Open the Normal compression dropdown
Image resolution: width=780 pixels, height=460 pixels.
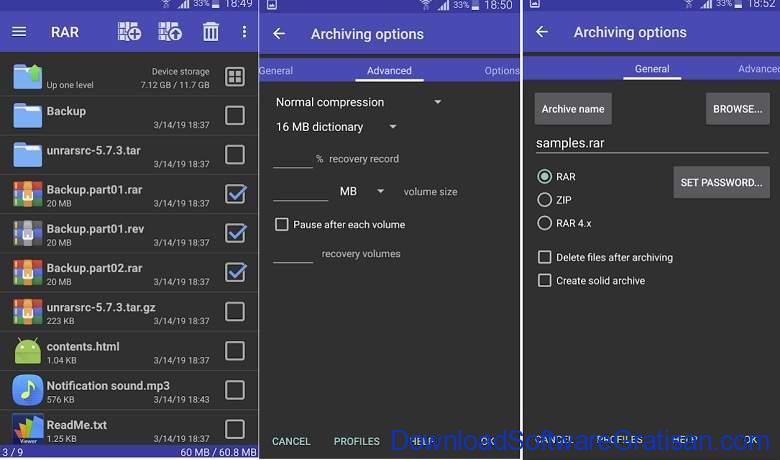point(358,102)
